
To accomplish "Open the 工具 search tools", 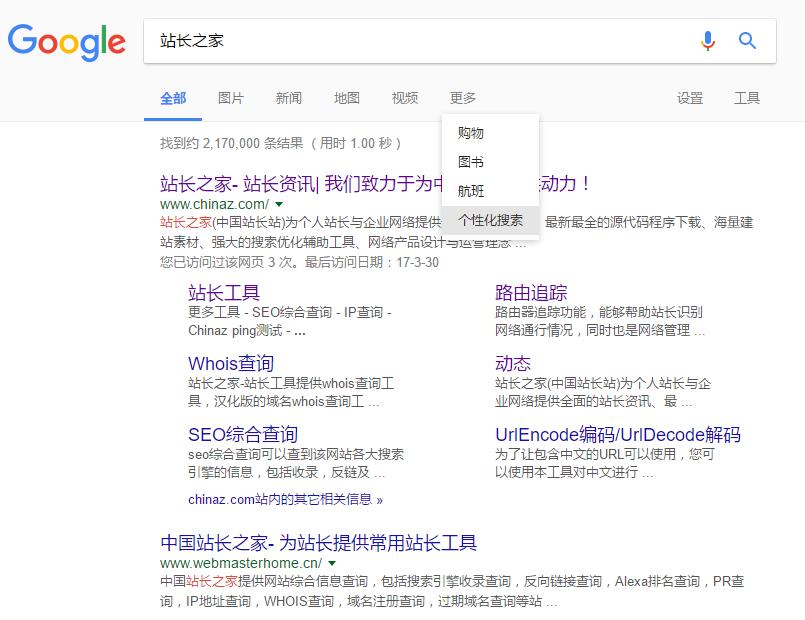I will 747,98.
